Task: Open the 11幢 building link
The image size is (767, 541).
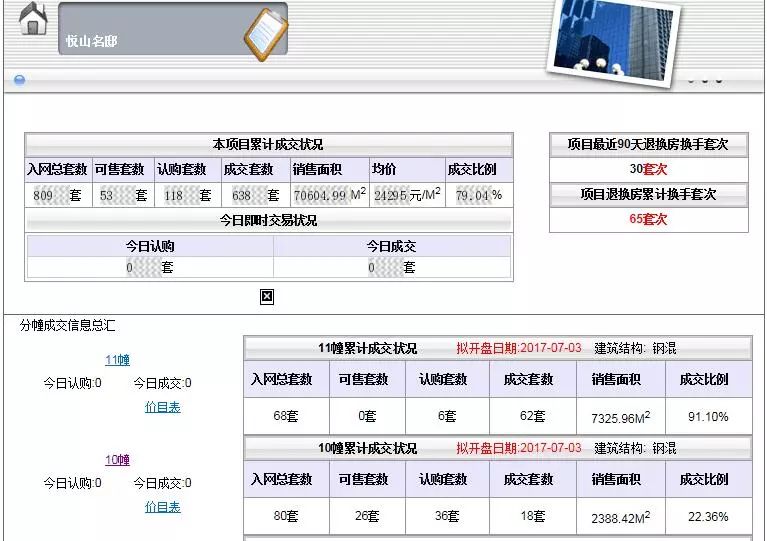Action: click(x=117, y=360)
